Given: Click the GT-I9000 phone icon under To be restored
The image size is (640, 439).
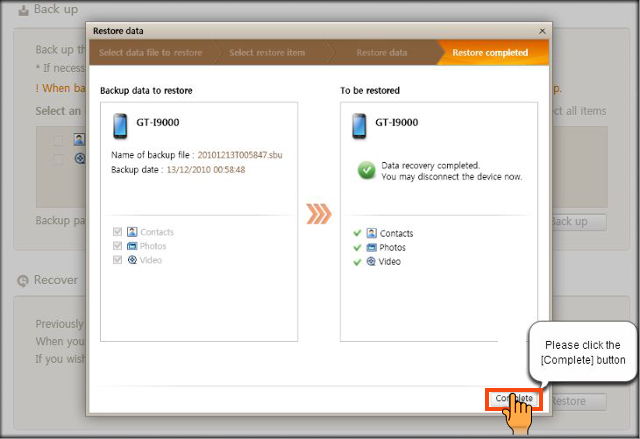Looking at the screenshot, I should point(360,127).
